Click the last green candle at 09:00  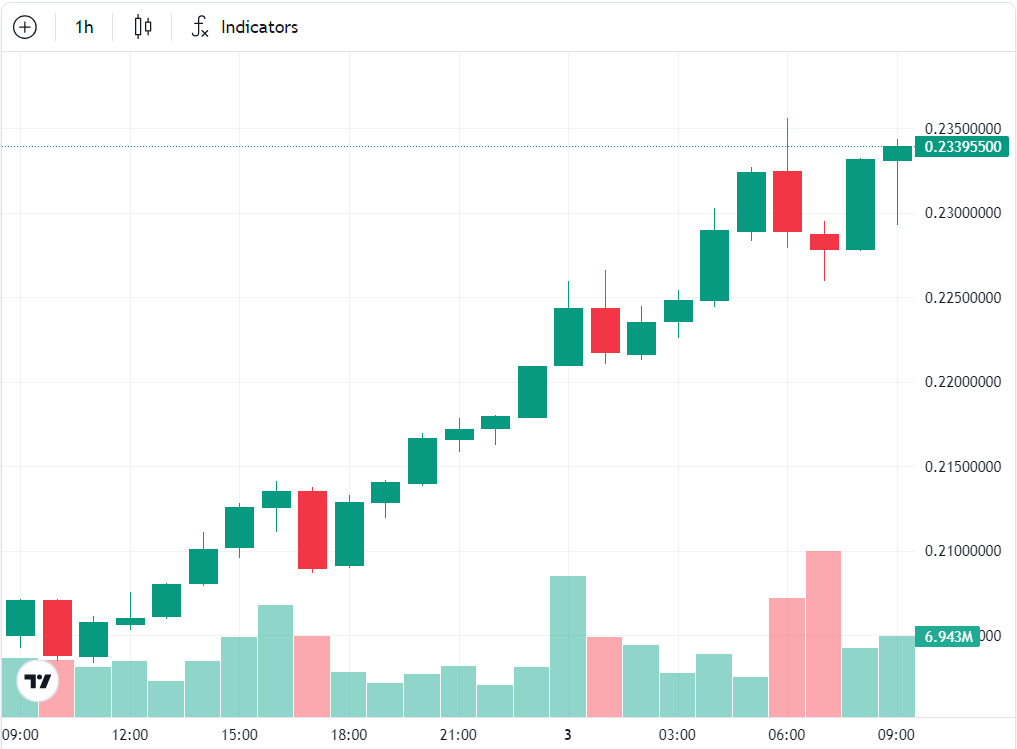pyautogui.click(x=897, y=153)
